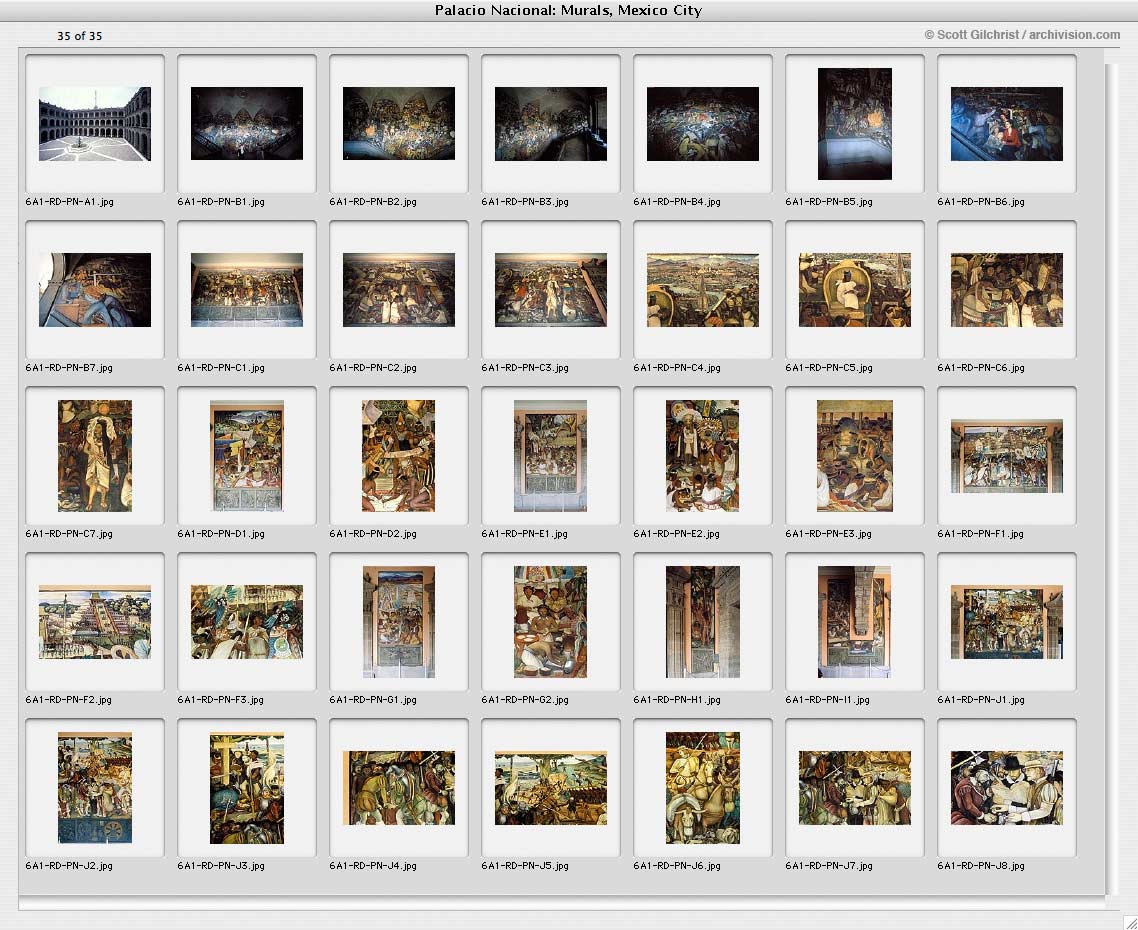Open thumbnail 6A1-RD-PN-A1.jpg courtyard photo
Image resolution: width=1138 pixels, height=930 pixels.
tap(95, 124)
